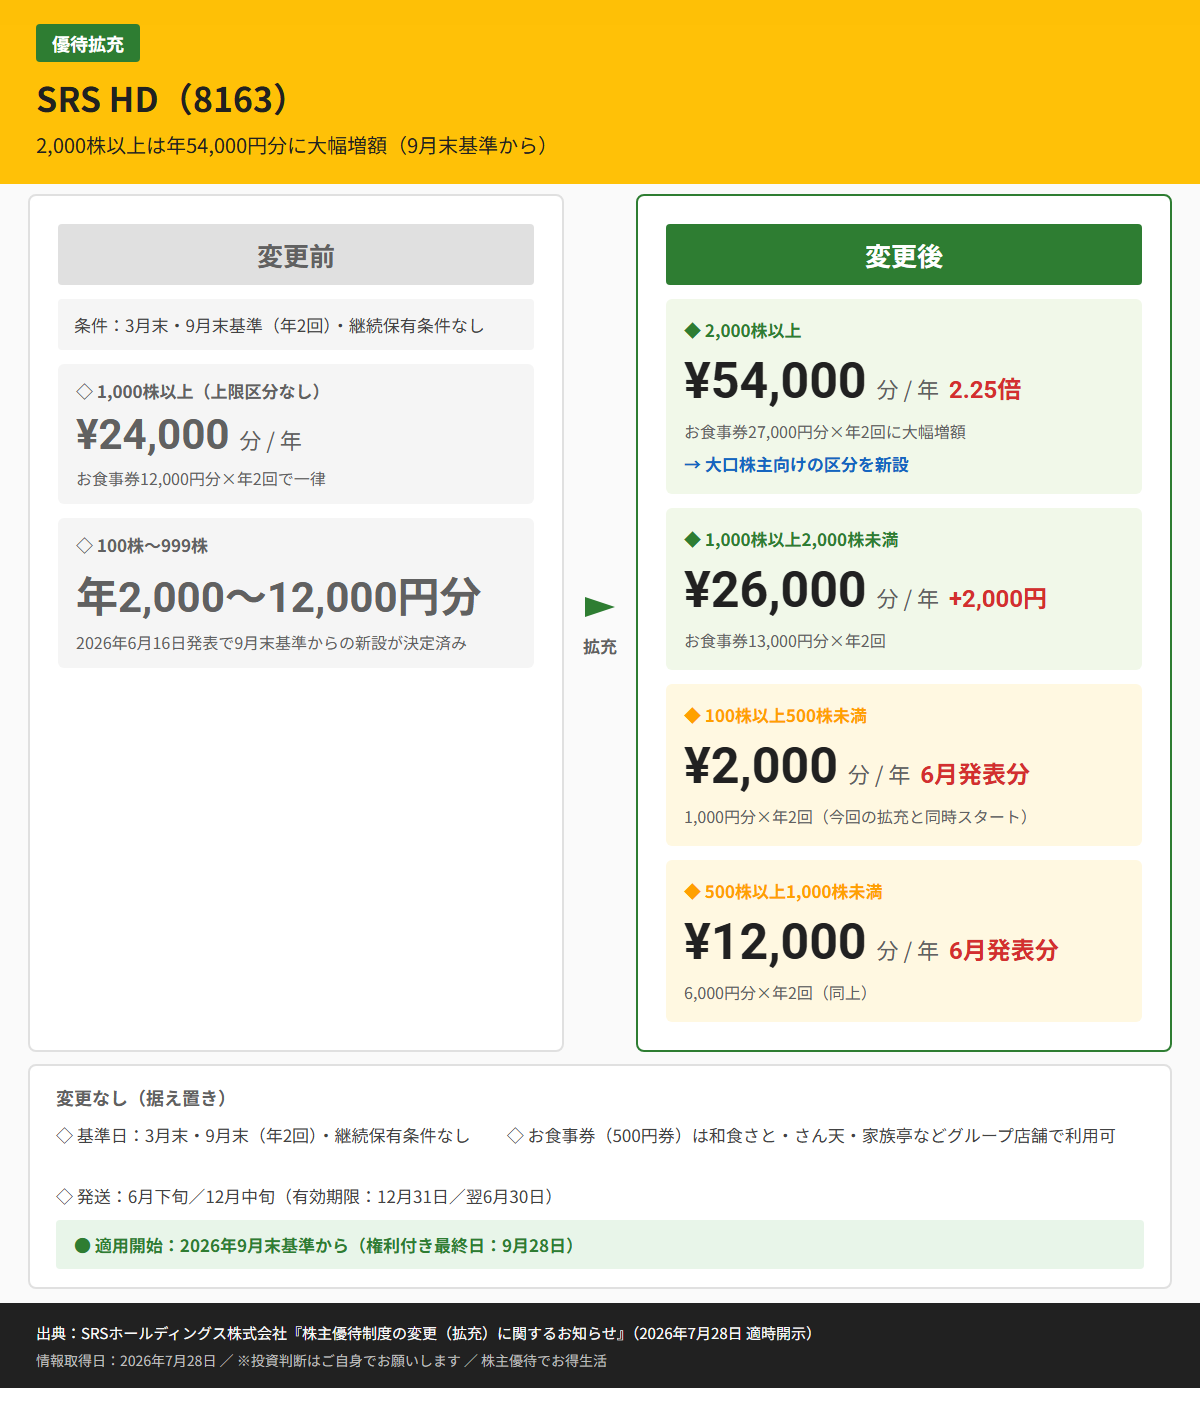This screenshot has width=1200, height=1412.
Task: Click the 拡充 label under the arrow
Action: [600, 647]
